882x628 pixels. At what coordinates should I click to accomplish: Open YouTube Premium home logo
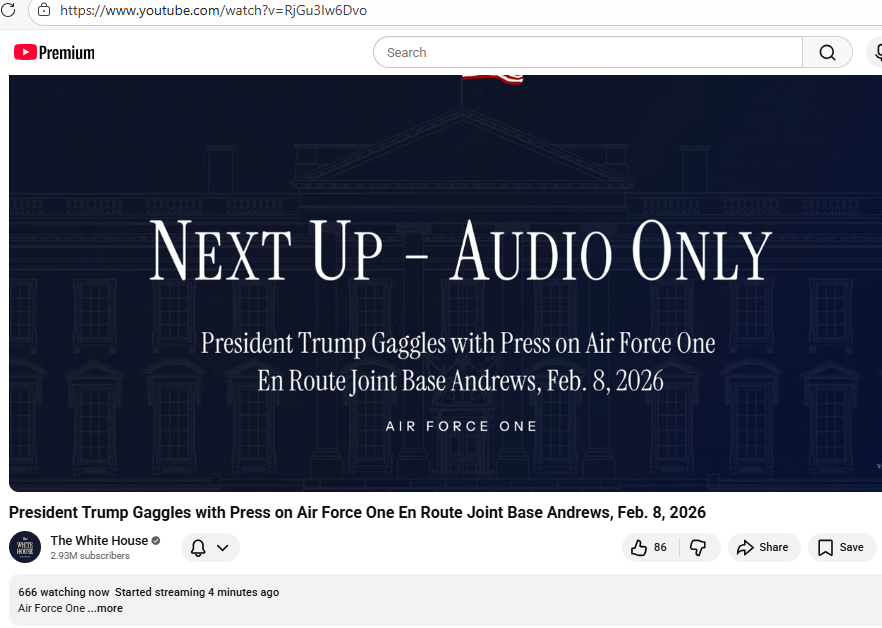point(54,52)
